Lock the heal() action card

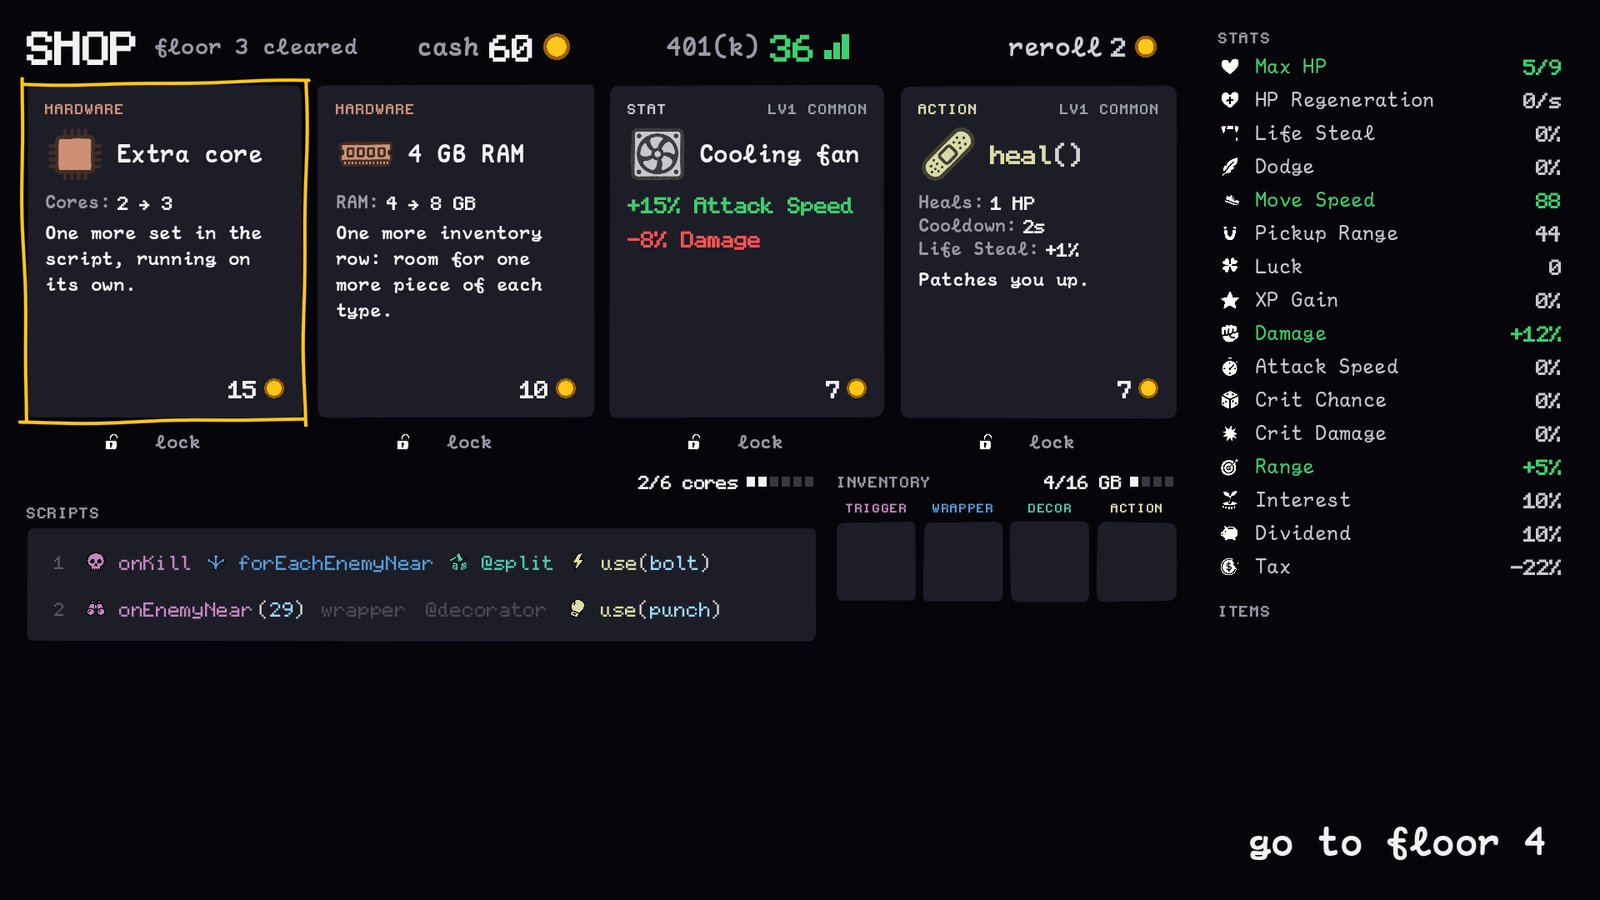(x=1027, y=442)
